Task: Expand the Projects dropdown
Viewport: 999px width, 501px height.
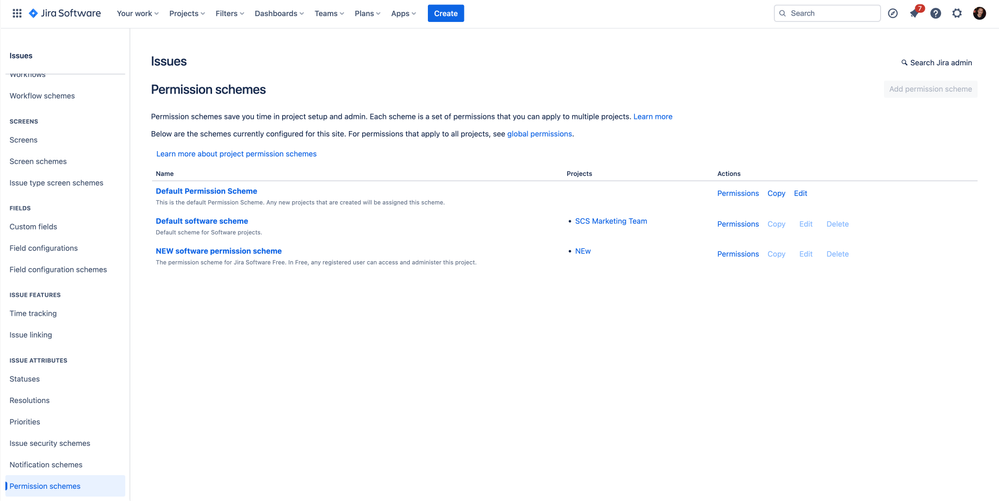Action: 187,13
